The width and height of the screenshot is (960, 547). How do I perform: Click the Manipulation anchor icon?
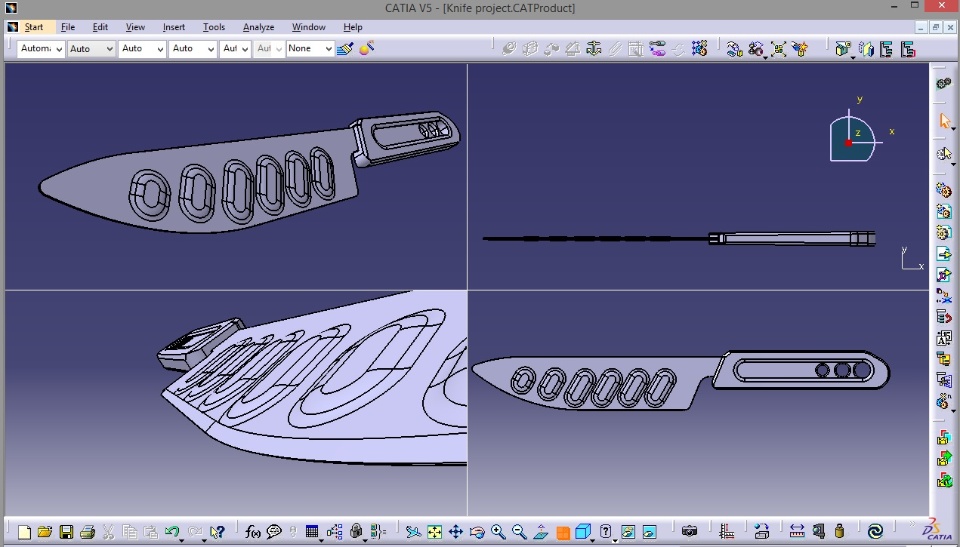[594, 48]
